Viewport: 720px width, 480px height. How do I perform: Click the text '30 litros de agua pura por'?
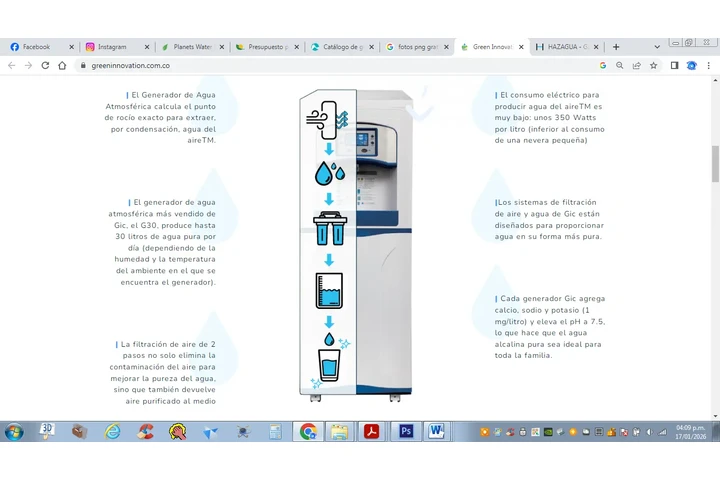[x=165, y=237]
